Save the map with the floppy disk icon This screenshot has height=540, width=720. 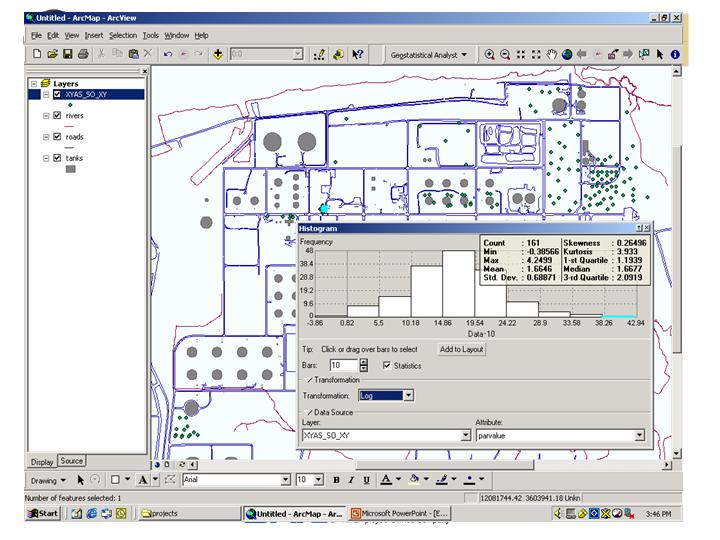tap(68, 54)
